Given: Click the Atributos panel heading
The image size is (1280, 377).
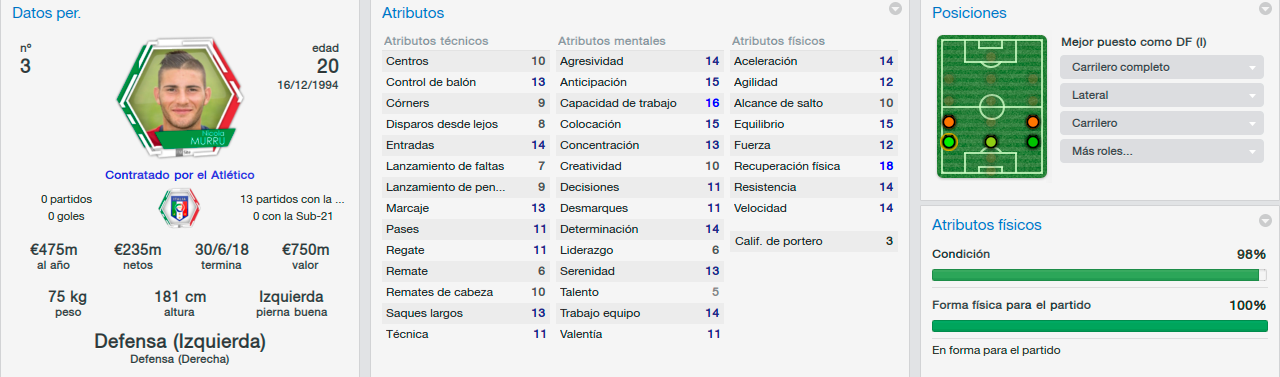Looking at the screenshot, I should [413, 13].
